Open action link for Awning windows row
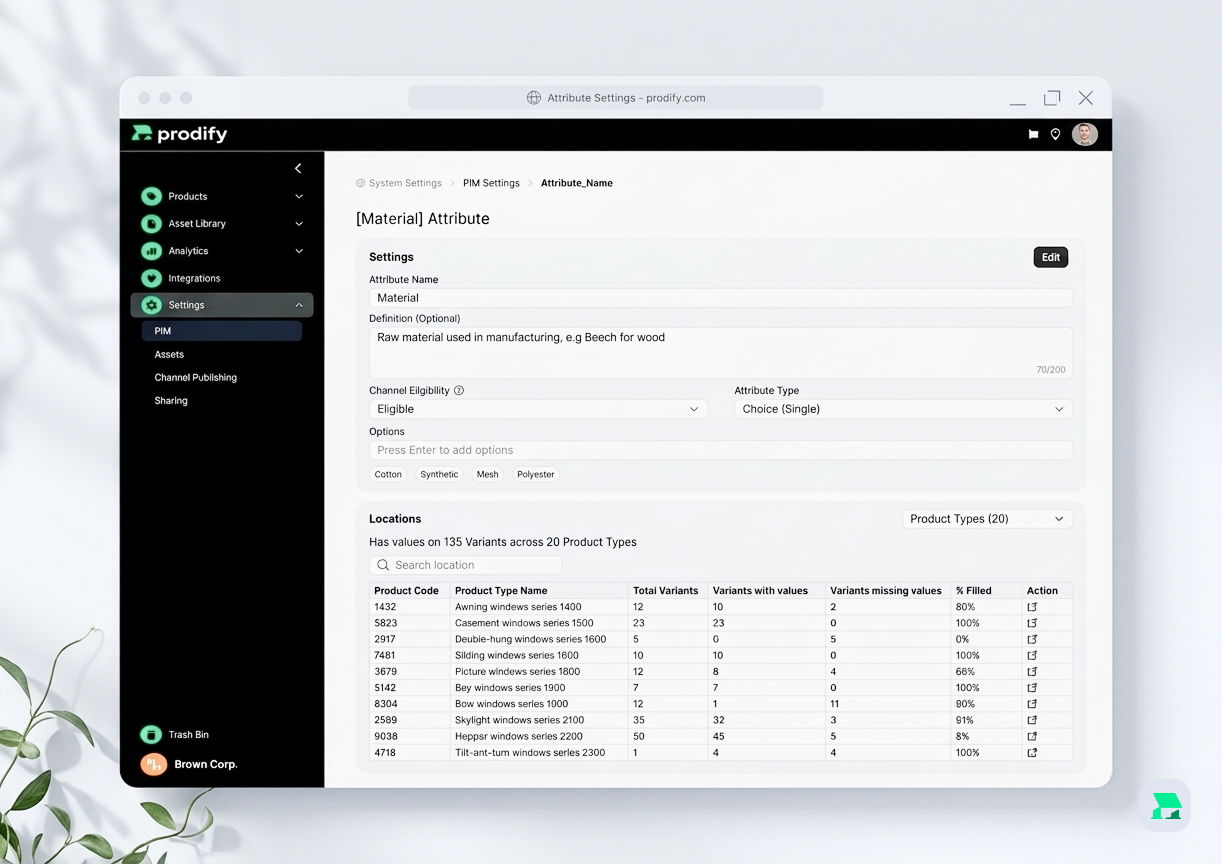1222x864 pixels. click(x=1032, y=607)
